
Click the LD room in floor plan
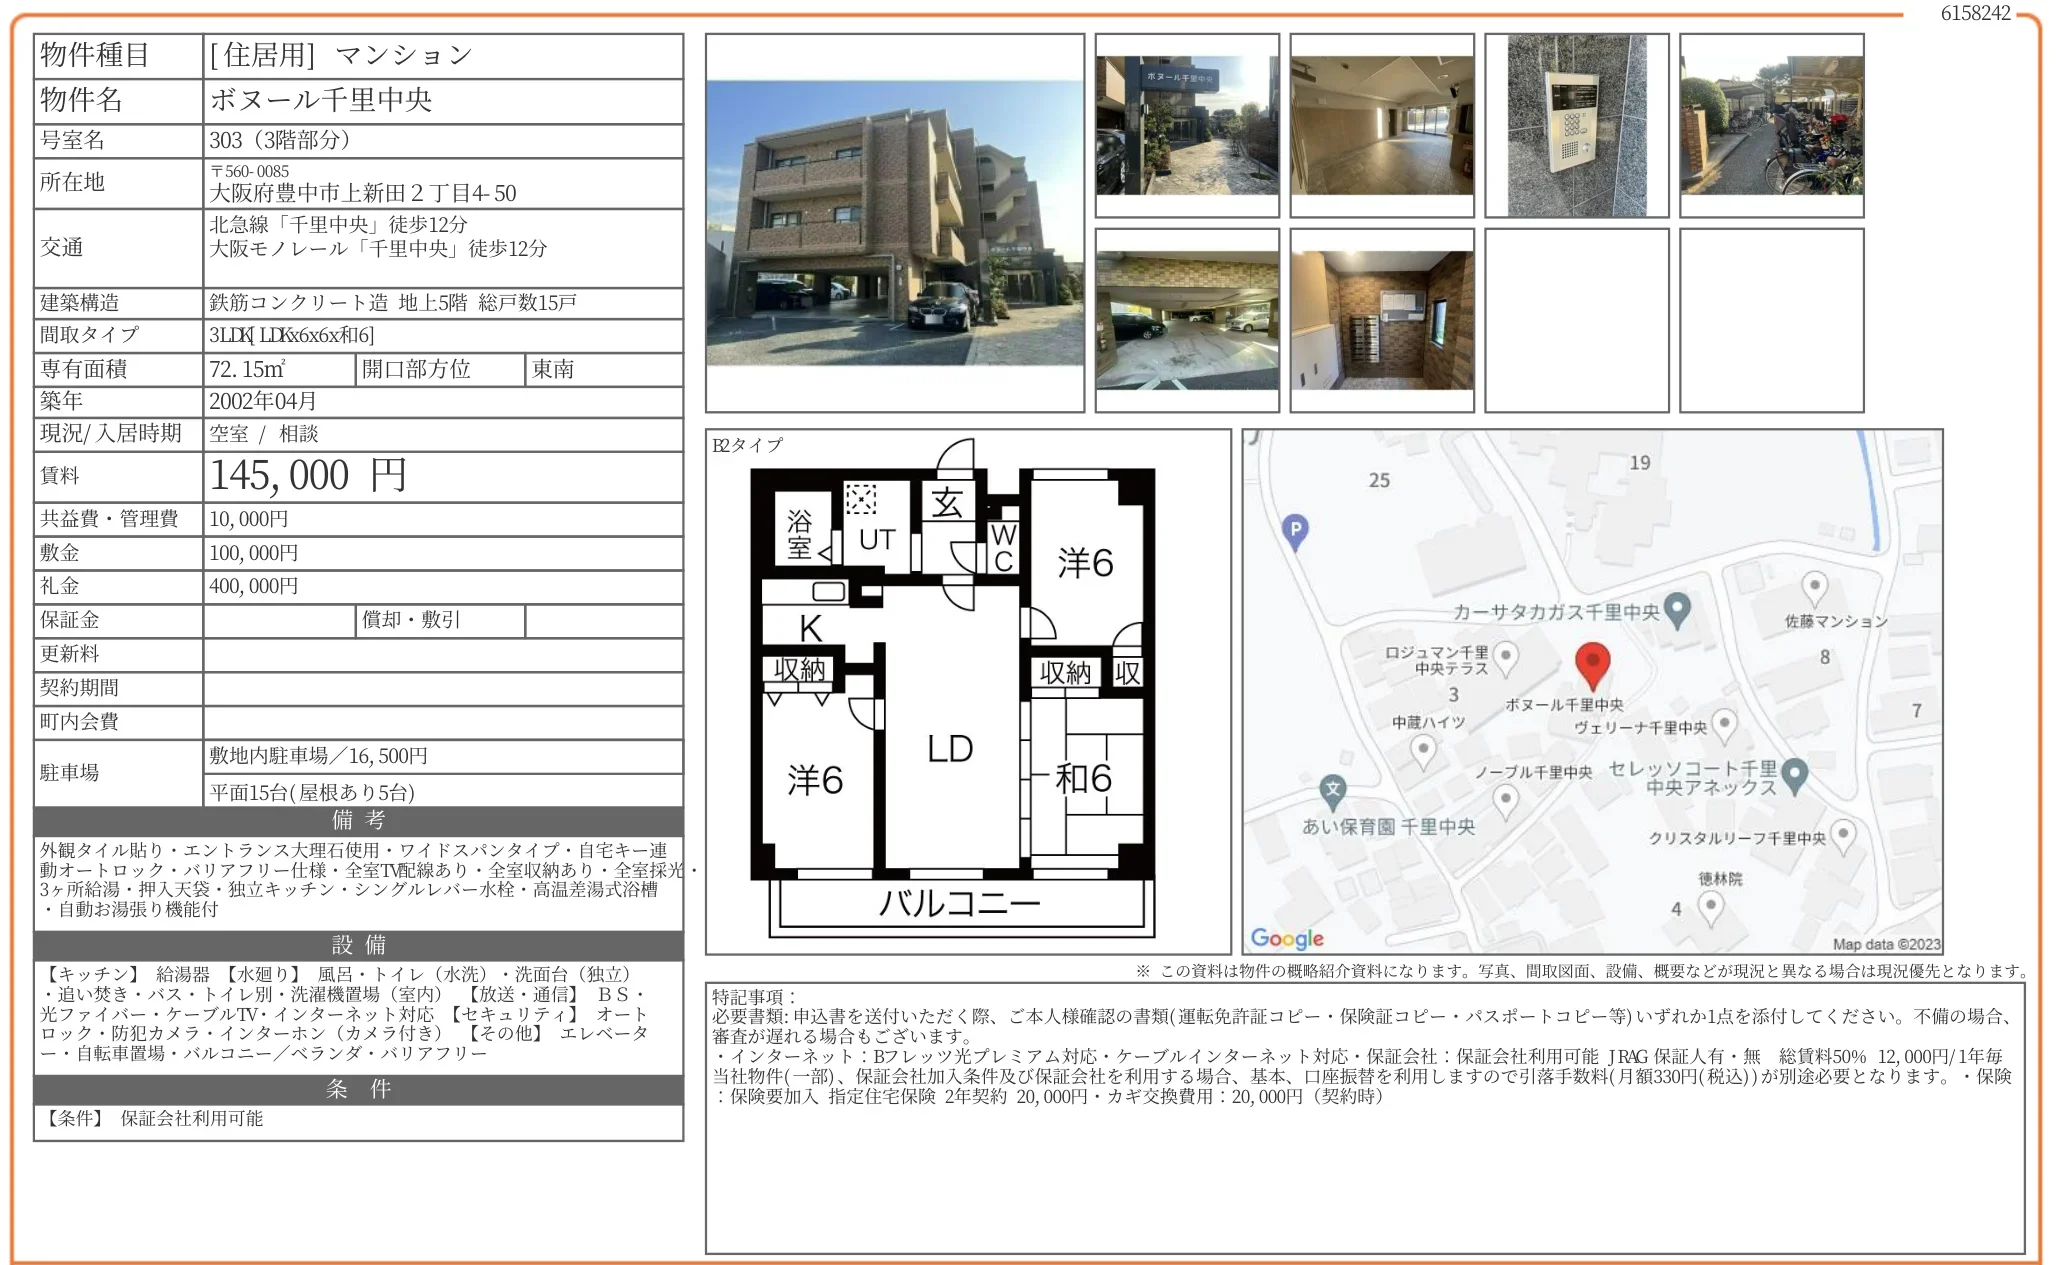coord(949,749)
